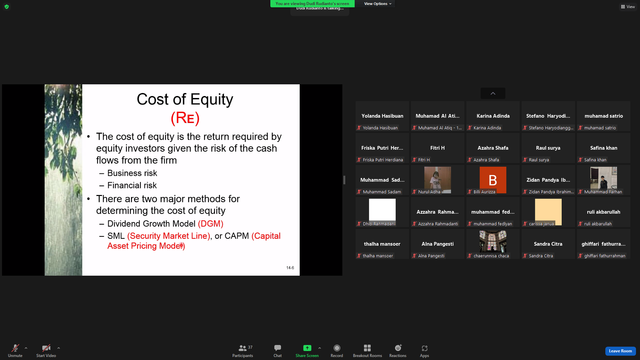Select muhammad fedlyan's participant tile
Viewport: 640px width, 360px height.
coord(493,212)
